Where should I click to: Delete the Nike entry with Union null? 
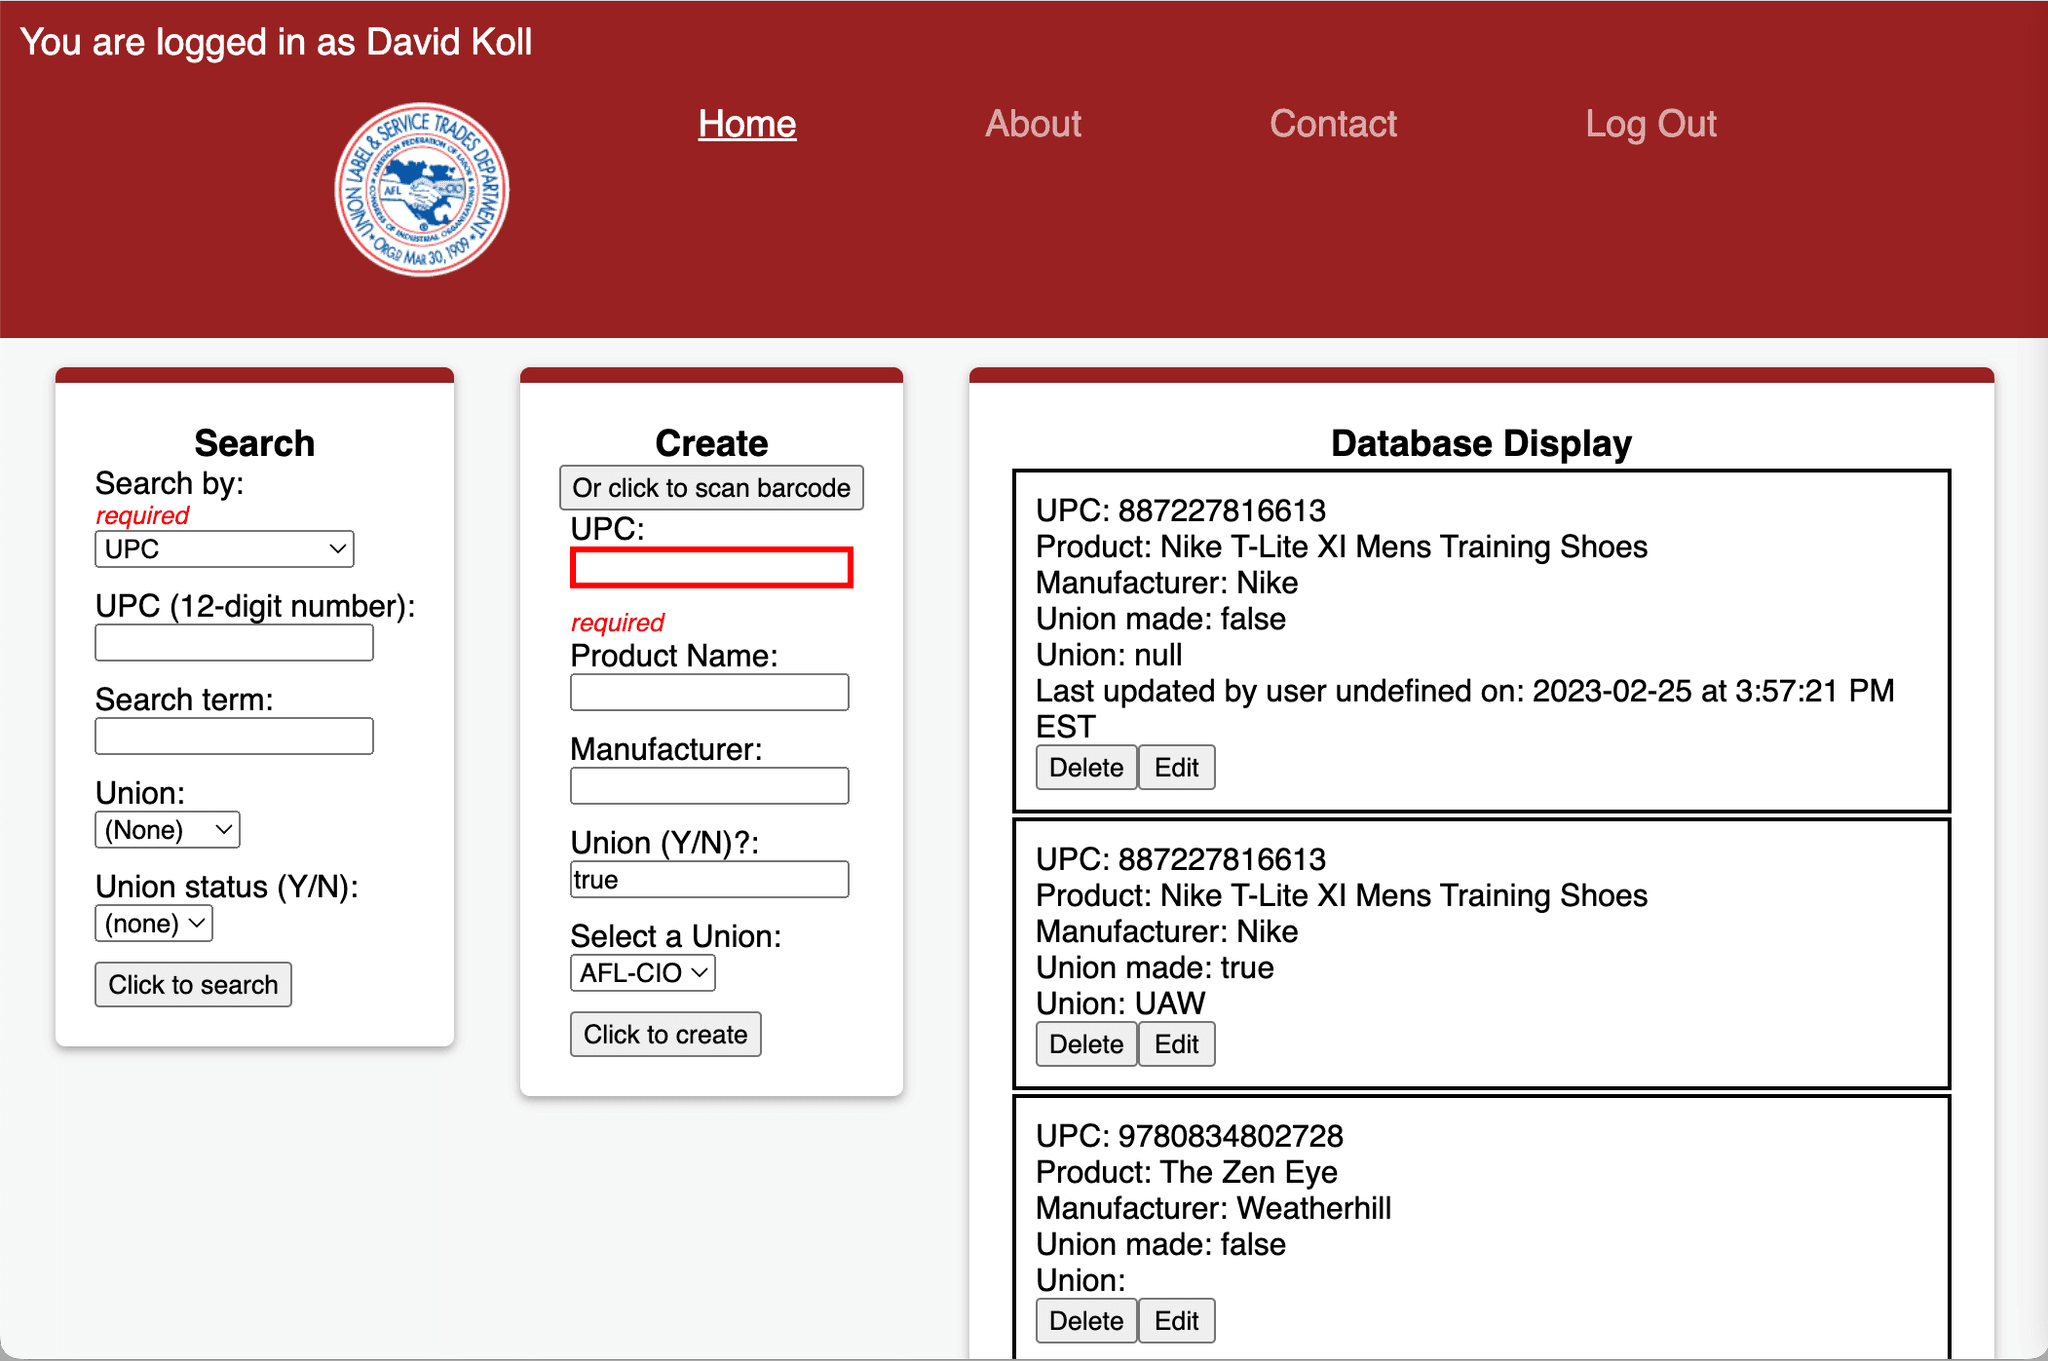(x=1086, y=768)
